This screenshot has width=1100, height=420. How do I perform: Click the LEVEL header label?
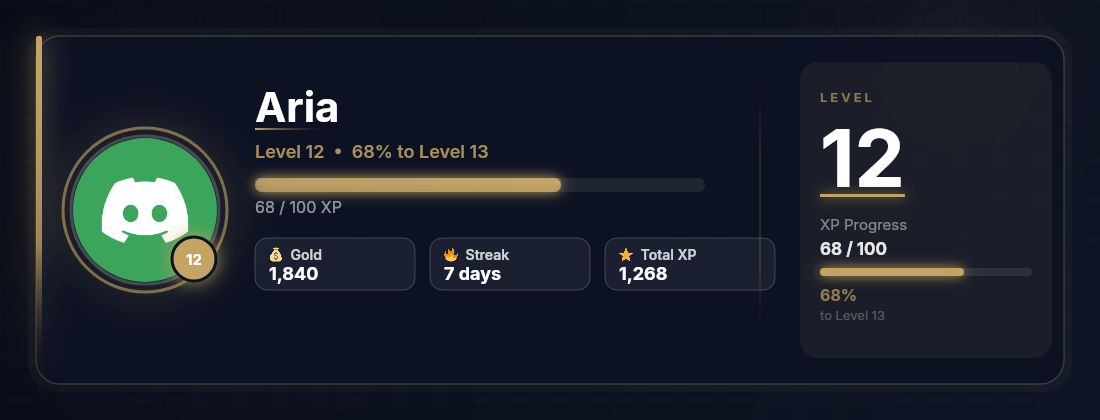[x=847, y=98]
